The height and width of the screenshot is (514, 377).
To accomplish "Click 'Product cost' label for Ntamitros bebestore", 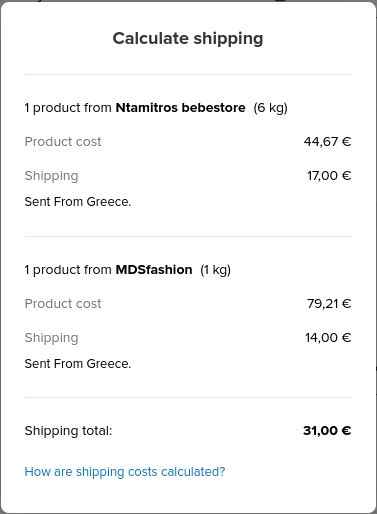I will tap(63, 142).
